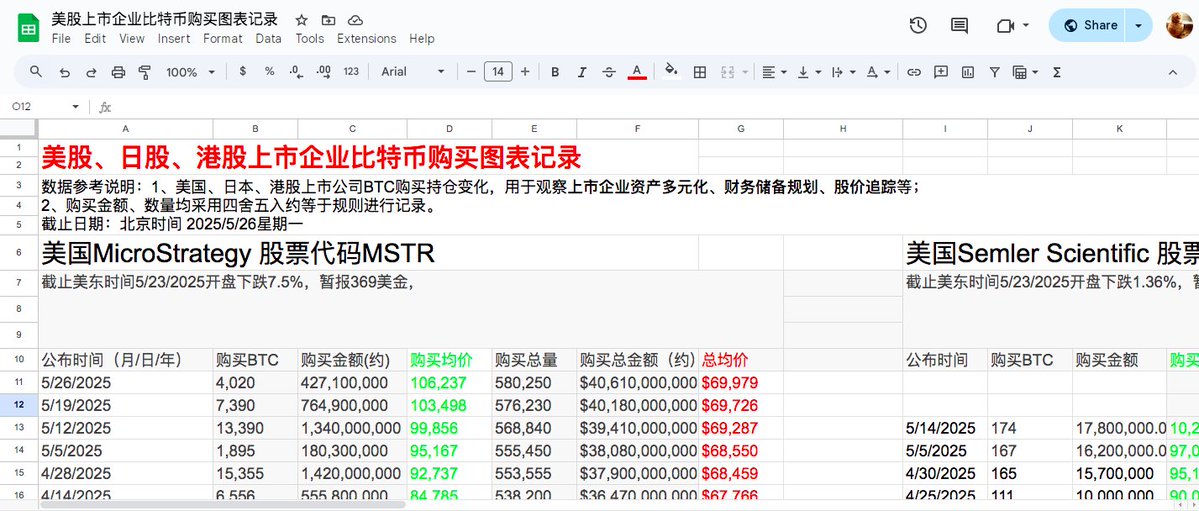
Task: Star this spreadsheet document
Action: 301,20
